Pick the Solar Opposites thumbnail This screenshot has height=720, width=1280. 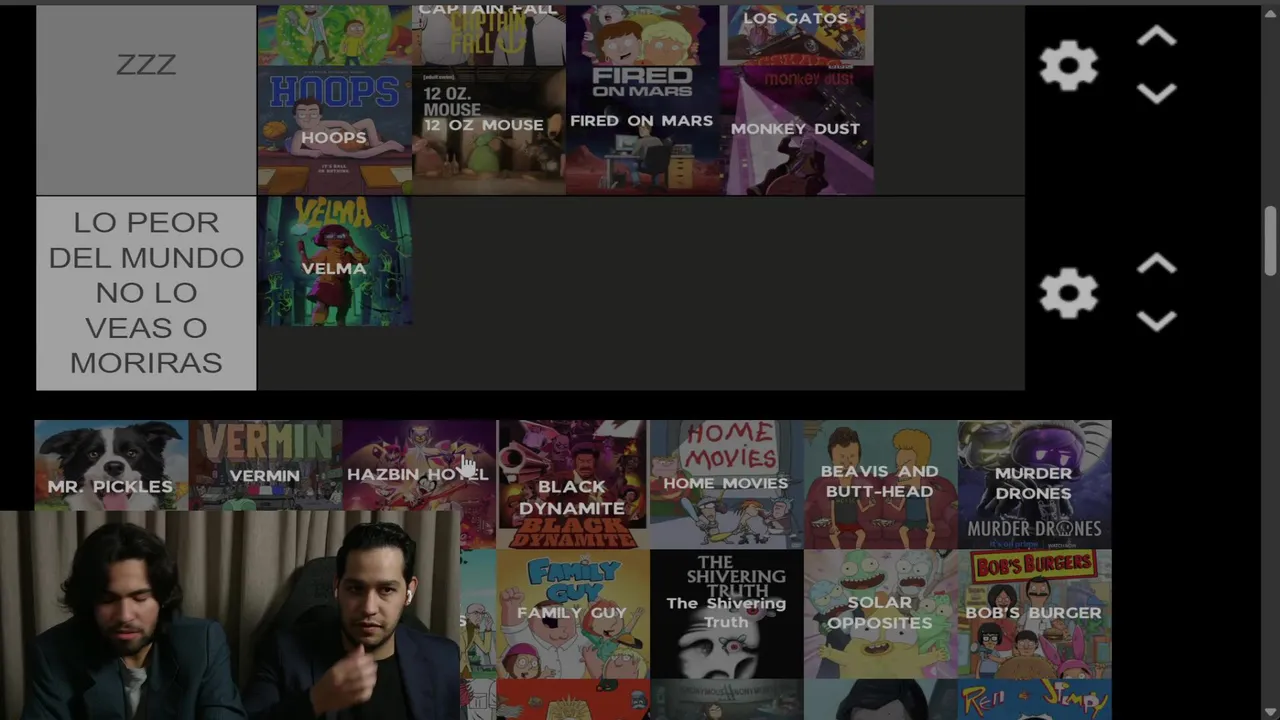pos(880,614)
